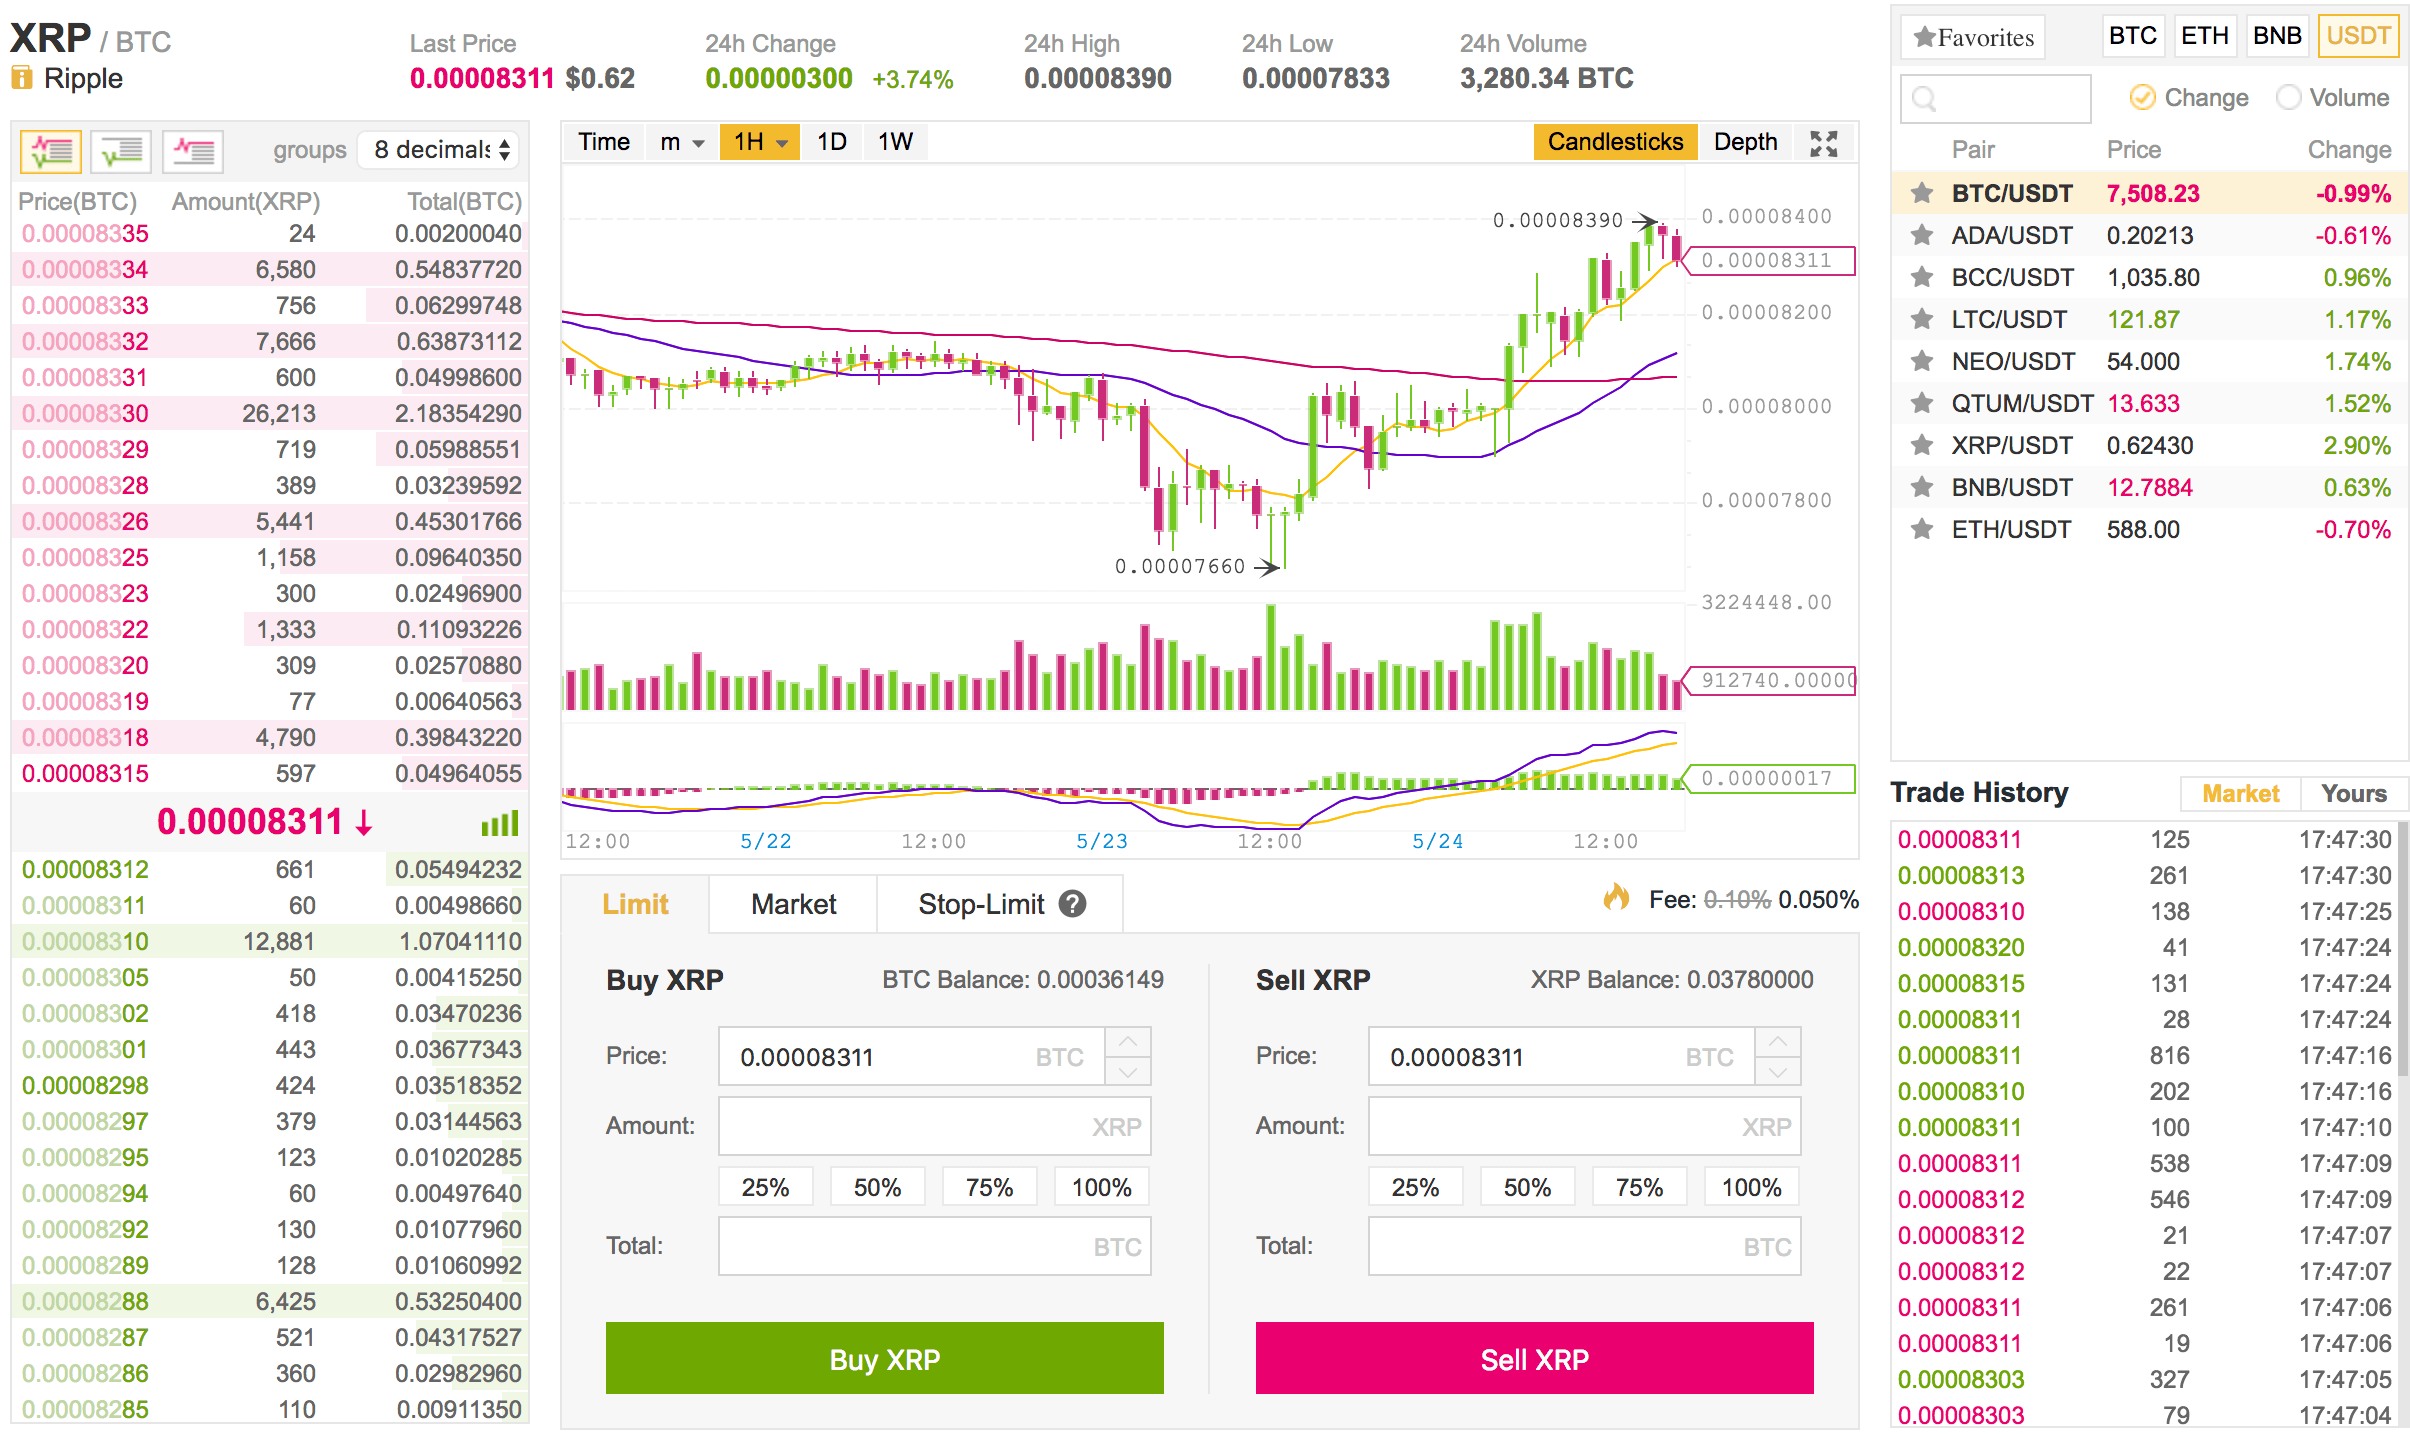Show sell orders only view icon

(193, 151)
